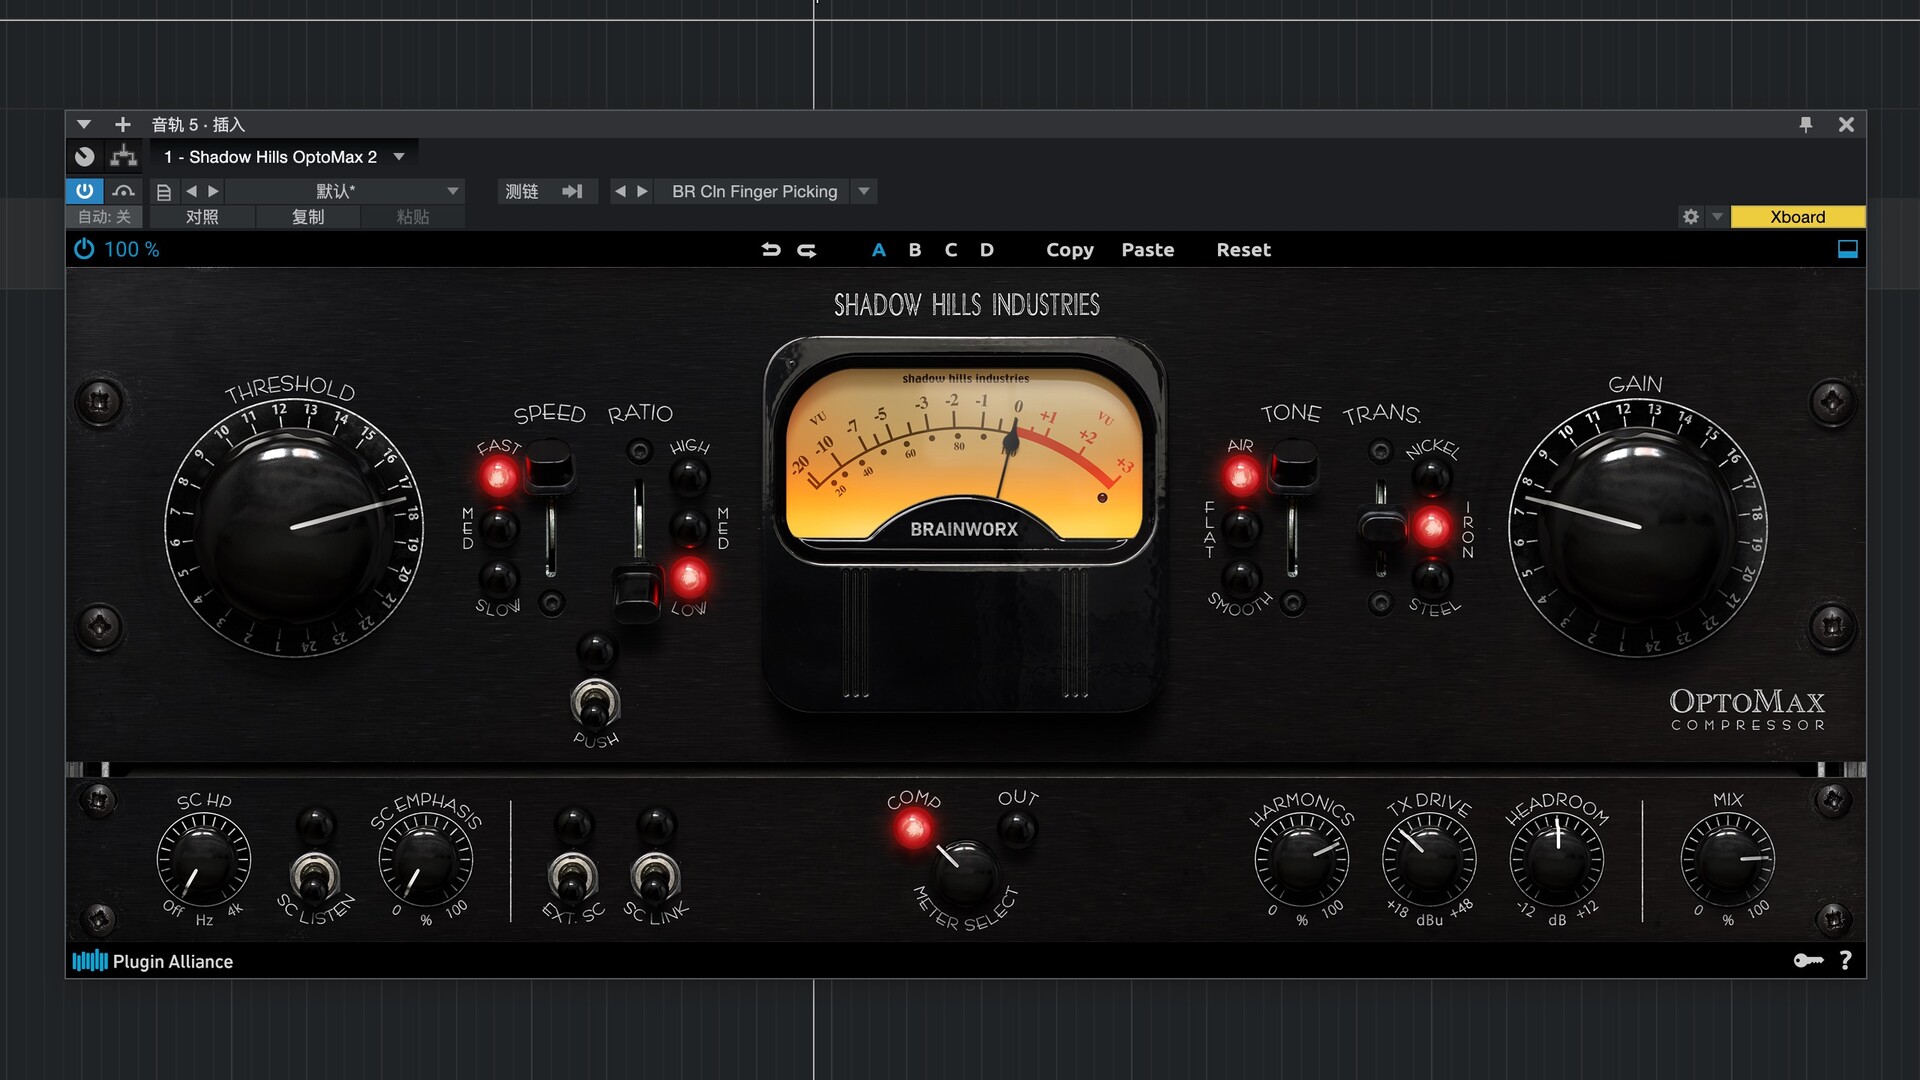Toggle the SC LISTEN switch
Viewport: 1920px width, 1080px height.
click(x=314, y=876)
